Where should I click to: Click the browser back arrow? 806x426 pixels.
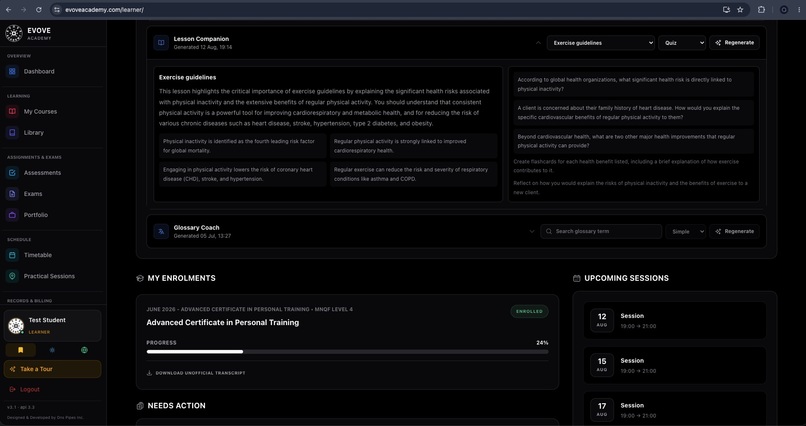[x=8, y=10]
